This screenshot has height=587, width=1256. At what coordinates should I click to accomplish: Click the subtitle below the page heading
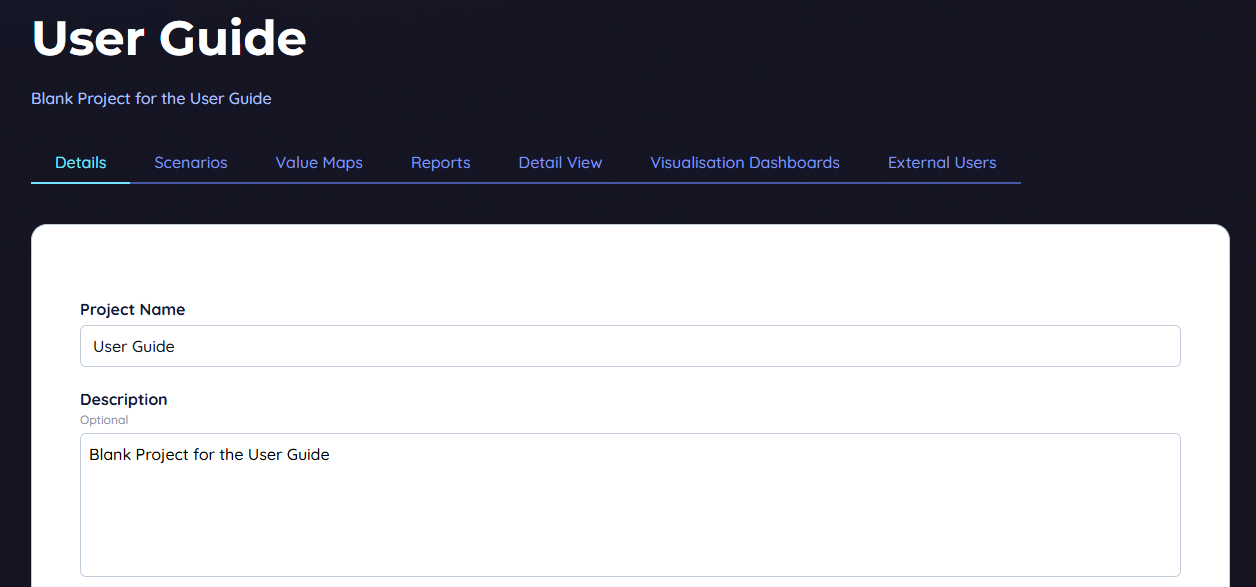(151, 99)
